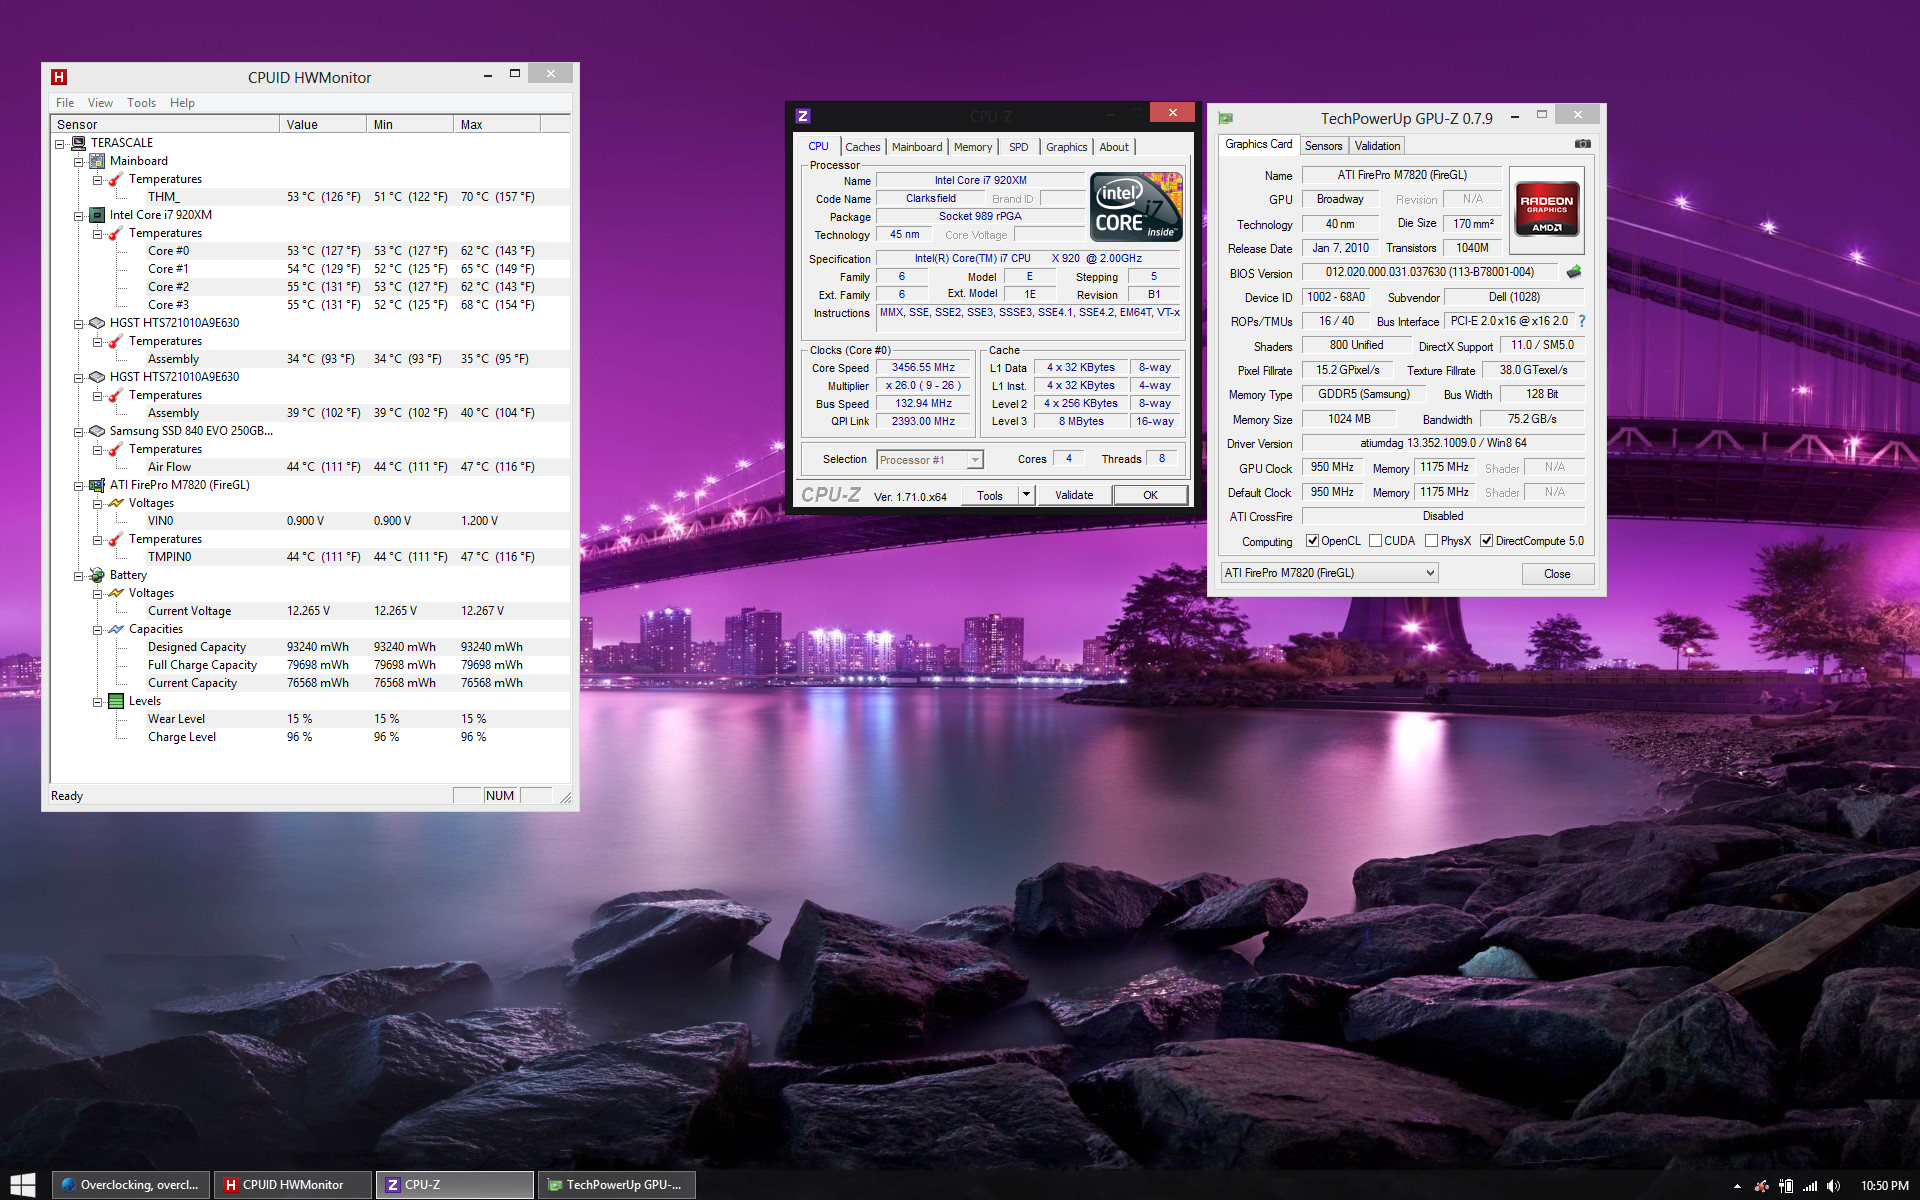Click the TERASCALE computer icon
The image size is (1920, 1200).
[x=78, y=143]
